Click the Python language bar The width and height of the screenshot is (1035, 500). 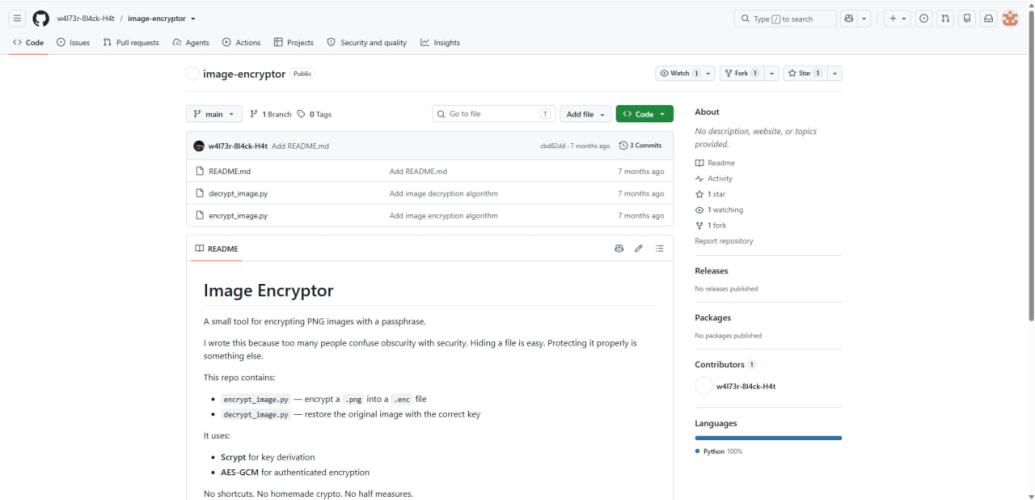click(768, 437)
